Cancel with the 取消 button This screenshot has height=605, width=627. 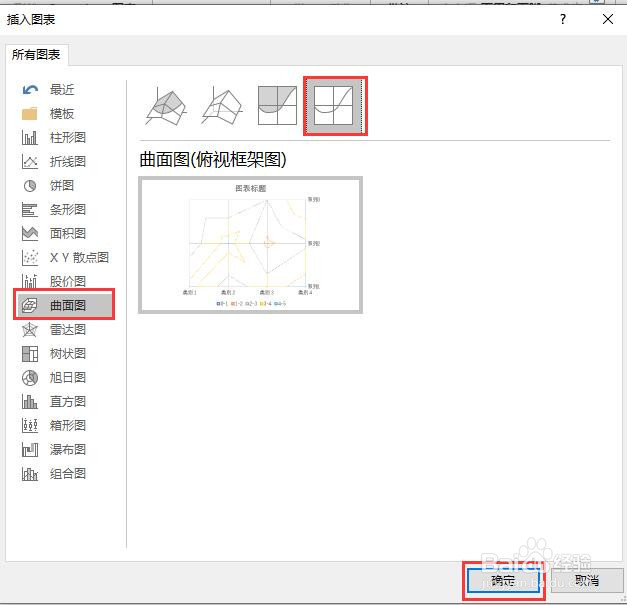[587, 581]
